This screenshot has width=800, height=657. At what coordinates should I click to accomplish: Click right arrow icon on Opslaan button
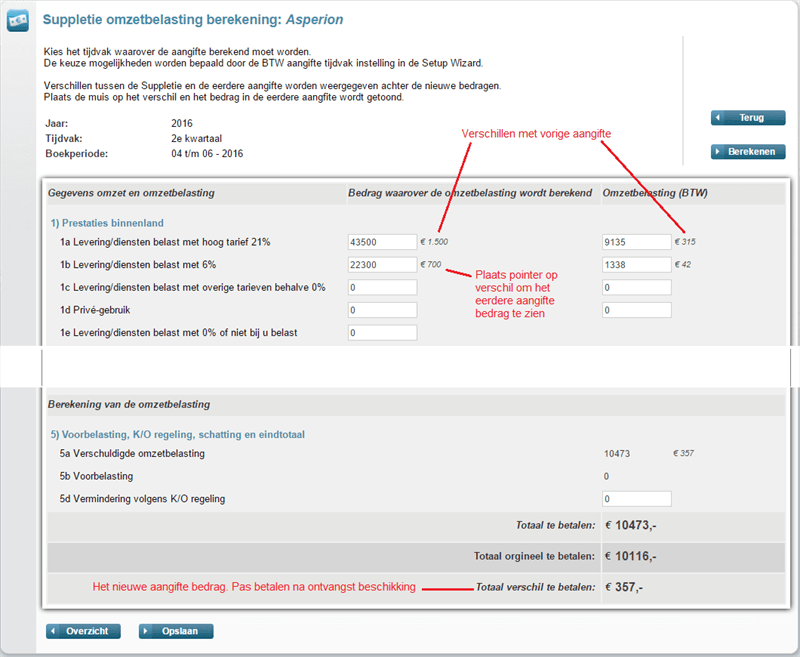[146, 631]
